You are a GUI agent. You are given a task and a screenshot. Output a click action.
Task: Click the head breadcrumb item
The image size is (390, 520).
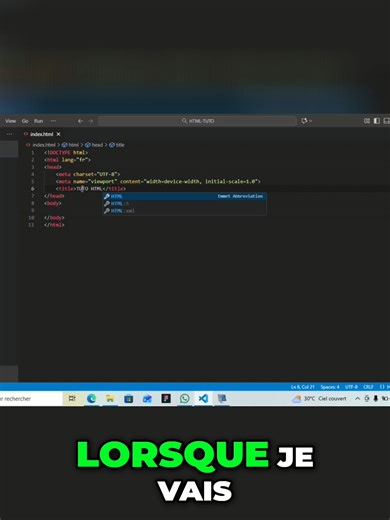(x=94, y=145)
